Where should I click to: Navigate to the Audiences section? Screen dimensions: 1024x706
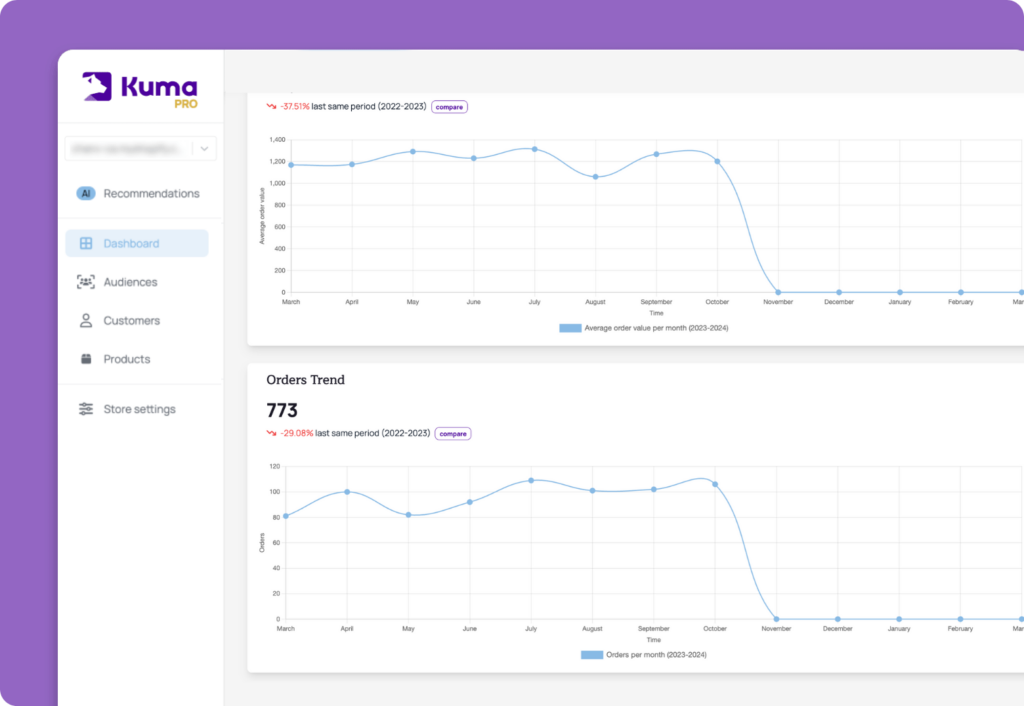click(x=130, y=282)
